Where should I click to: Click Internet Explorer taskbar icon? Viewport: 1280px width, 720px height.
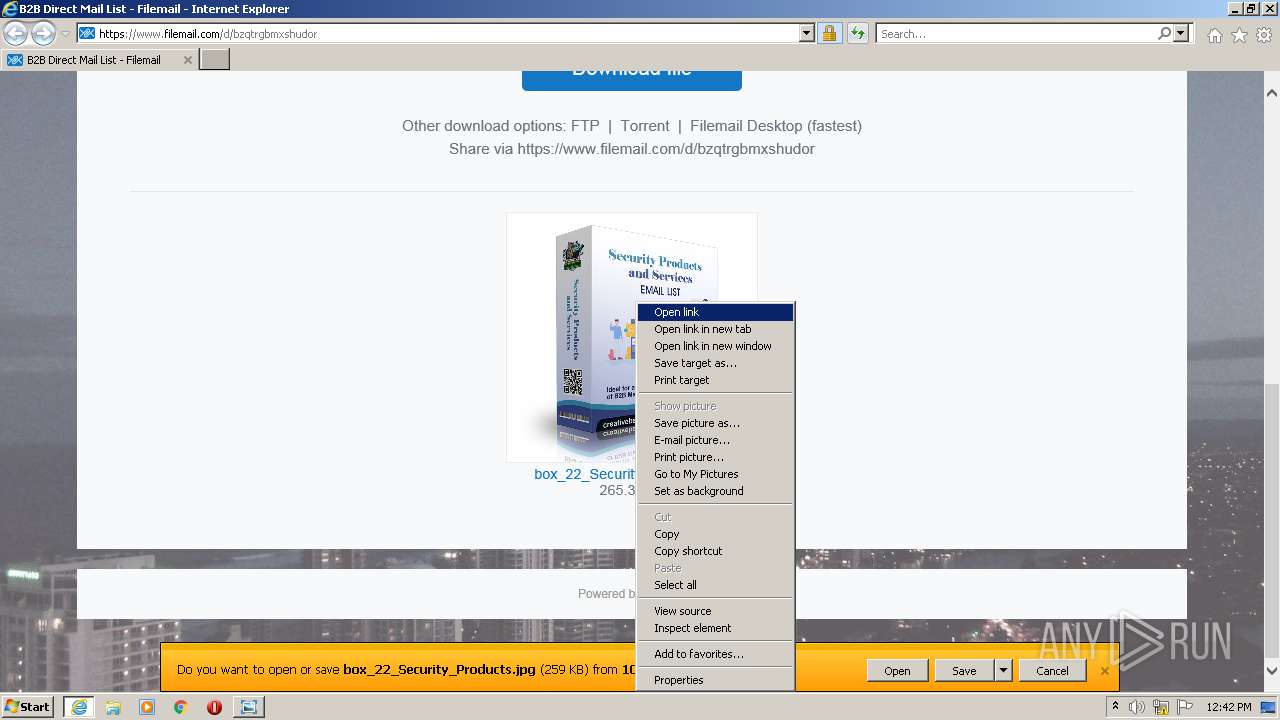tap(78, 707)
